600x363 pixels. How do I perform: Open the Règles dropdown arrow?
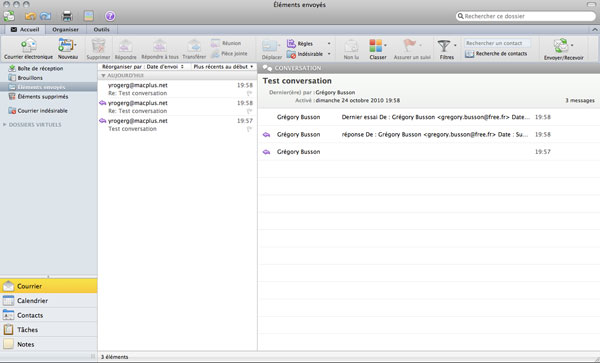tap(329, 44)
